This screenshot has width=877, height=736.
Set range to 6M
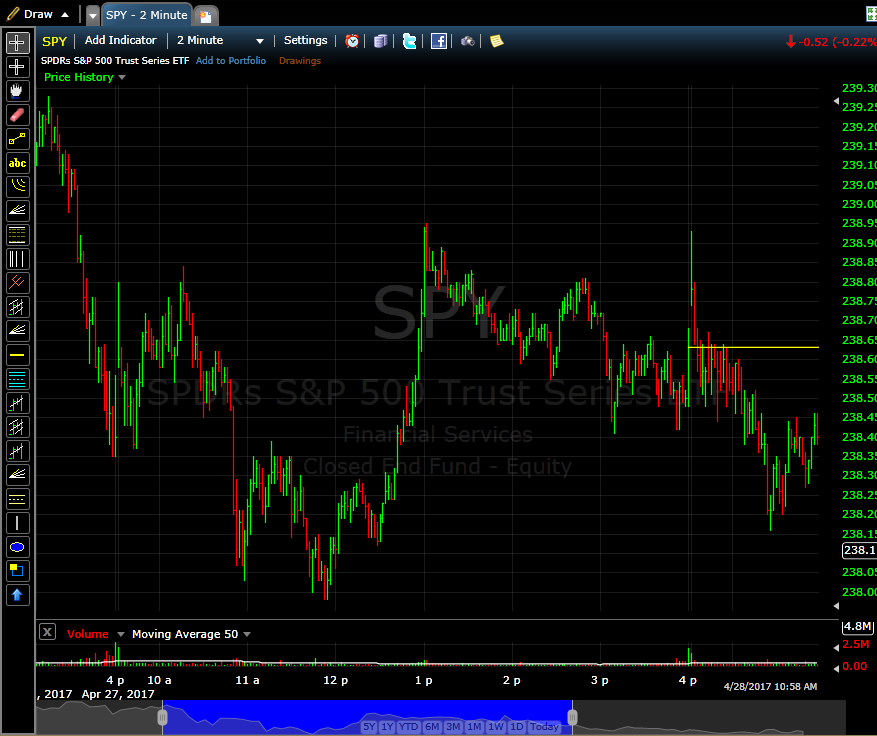coord(432,726)
